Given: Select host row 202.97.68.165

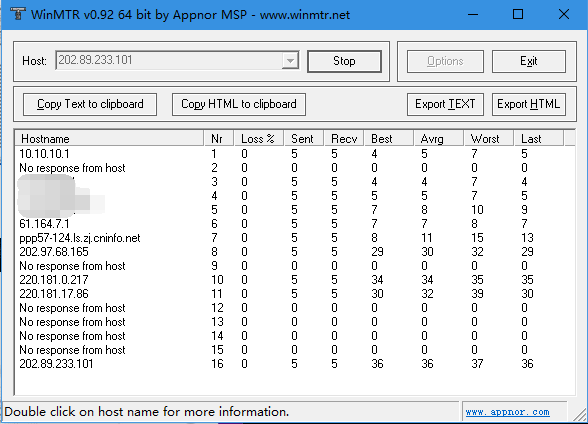Looking at the screenshot, I should [294, 252].
